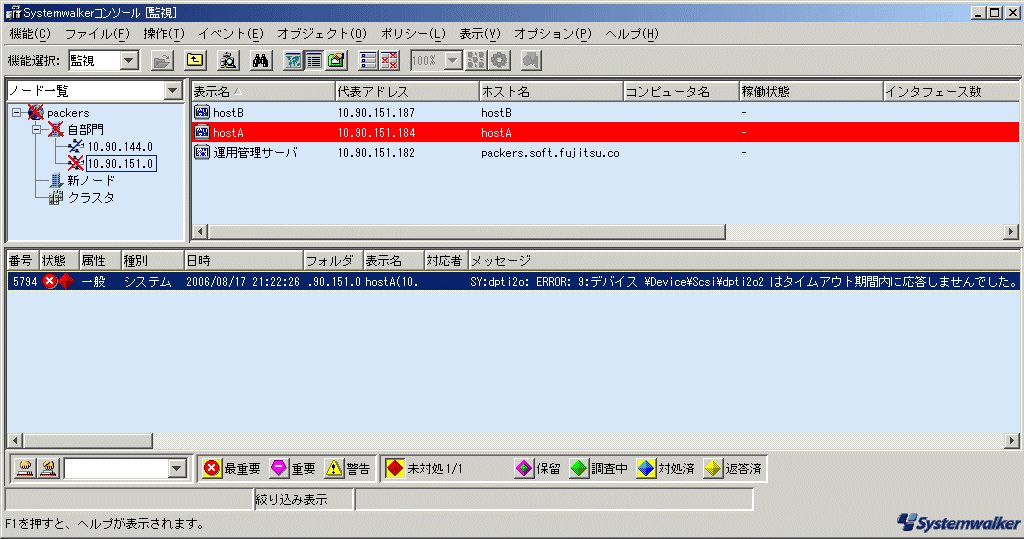The width and height of the screenshot is (1024, 539).
Task: Sort events by the 日時 column header
Action: coord(244,261)
